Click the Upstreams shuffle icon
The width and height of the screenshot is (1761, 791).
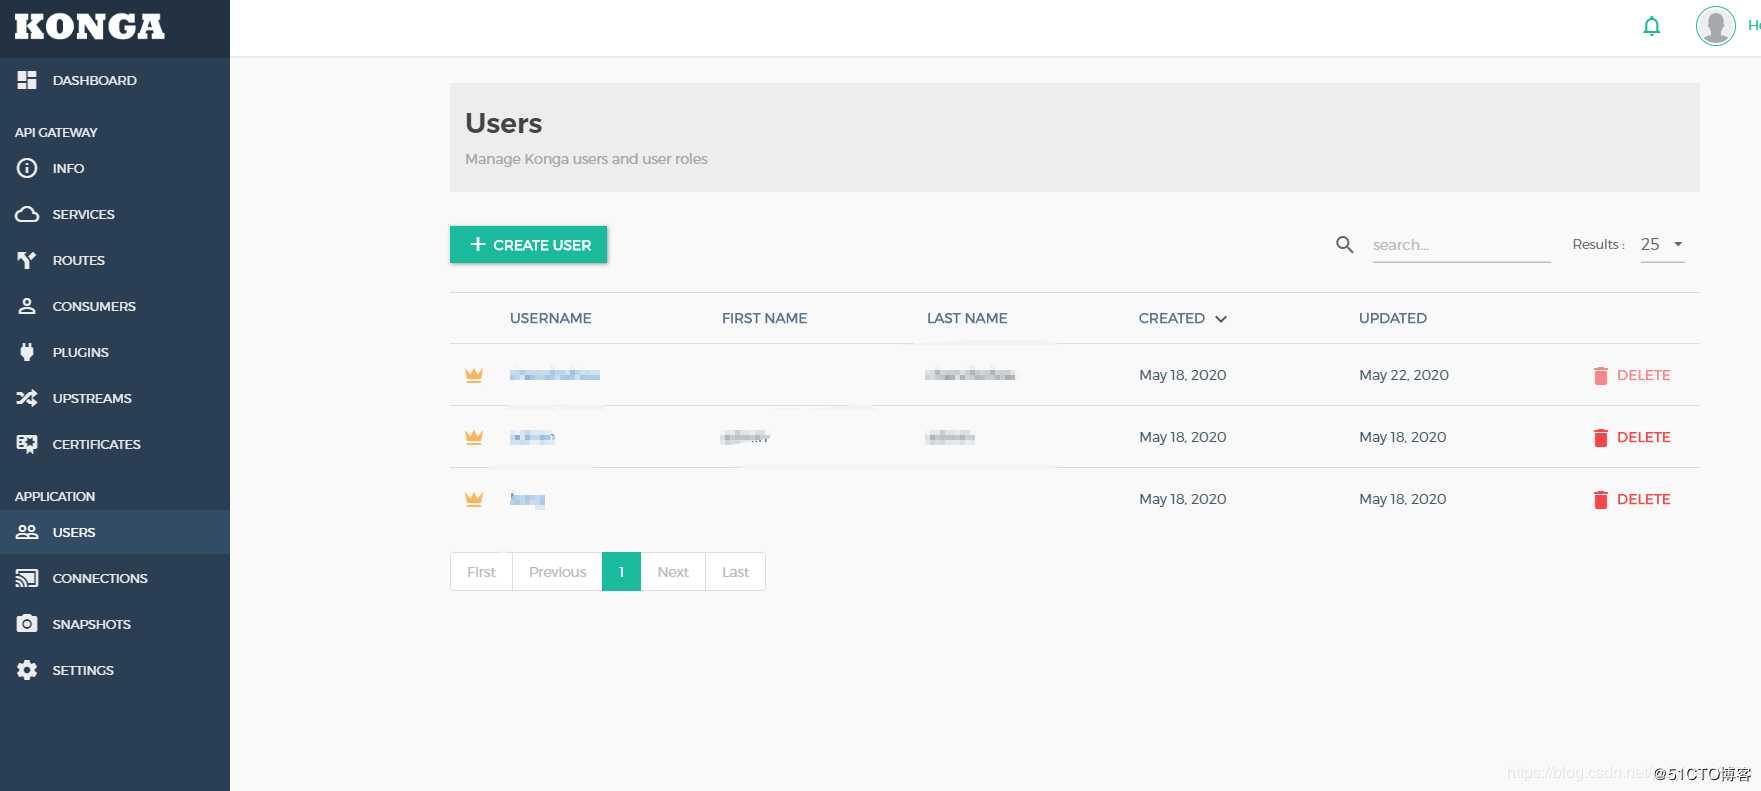27,398
